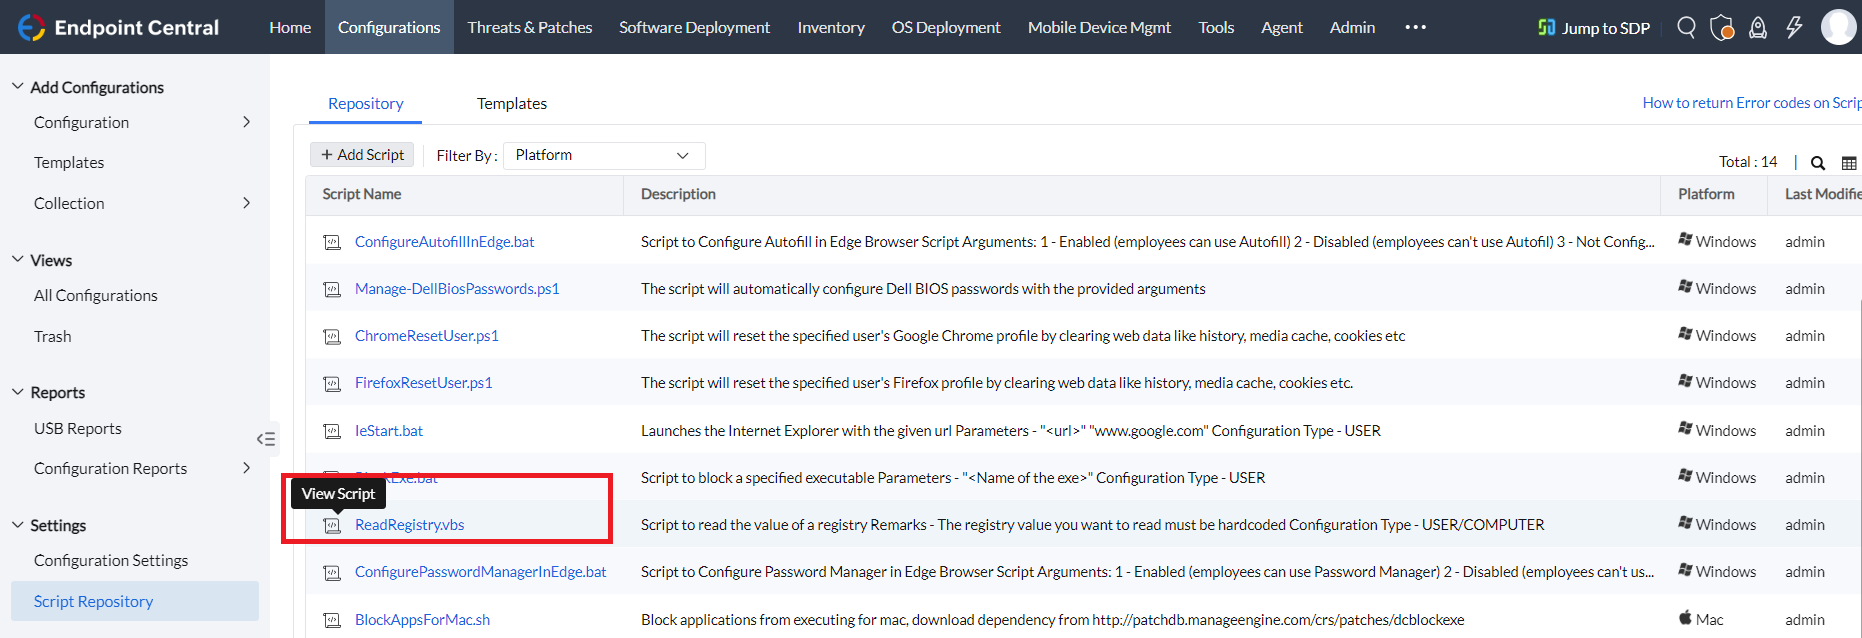Viewport: 1862px width, 638px height.
Task: Search scripts using the table search icon
Action: tap(1818, 163)
